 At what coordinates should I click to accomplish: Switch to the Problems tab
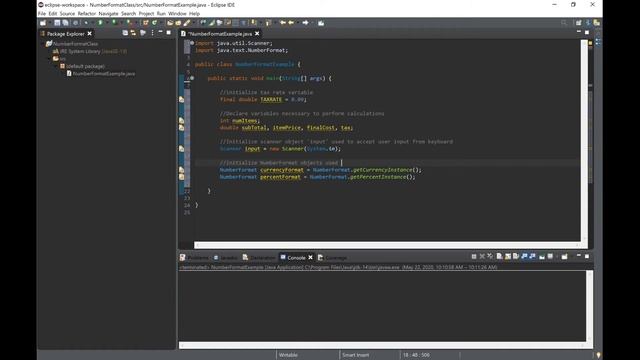pyautogui.click(x=194, y=258)
